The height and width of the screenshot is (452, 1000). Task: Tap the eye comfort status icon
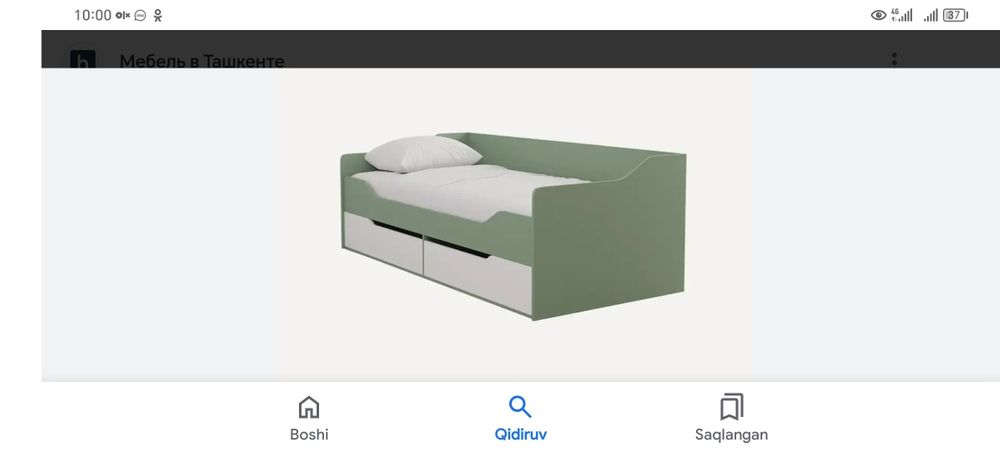tap(878, 15)
